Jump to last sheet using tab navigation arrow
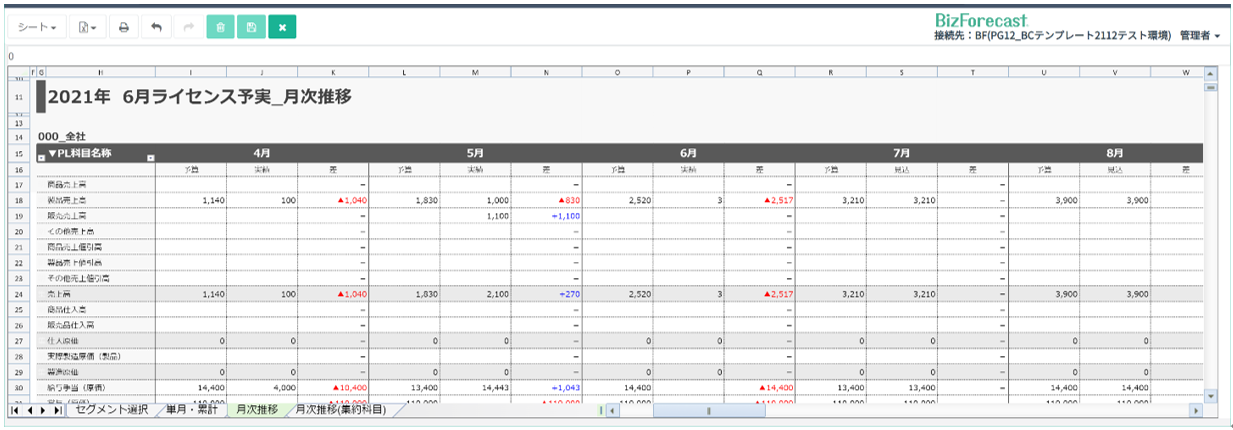 point(58,410)
